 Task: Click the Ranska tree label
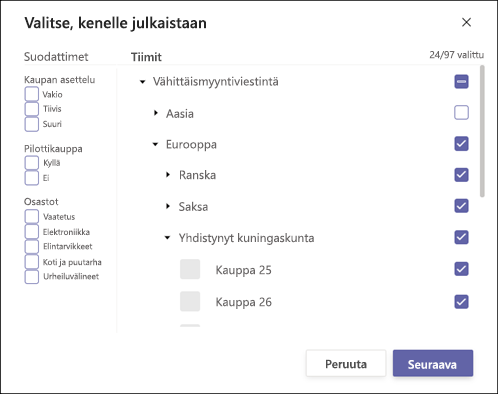click(197, 175)
